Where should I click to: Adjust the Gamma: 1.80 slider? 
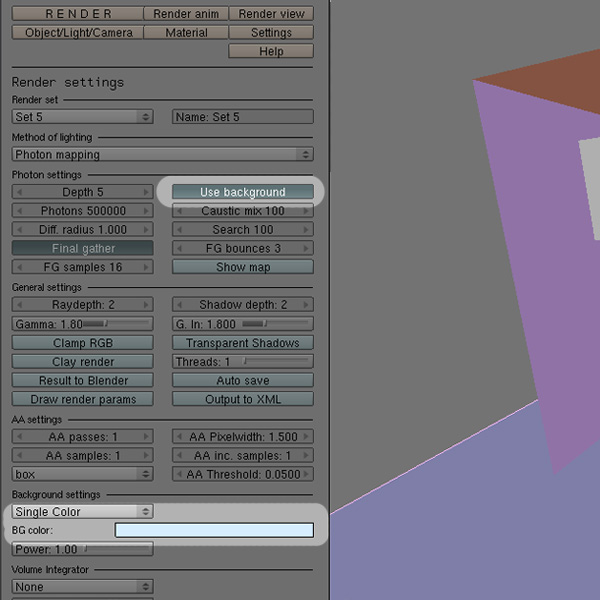click(83, 324)
